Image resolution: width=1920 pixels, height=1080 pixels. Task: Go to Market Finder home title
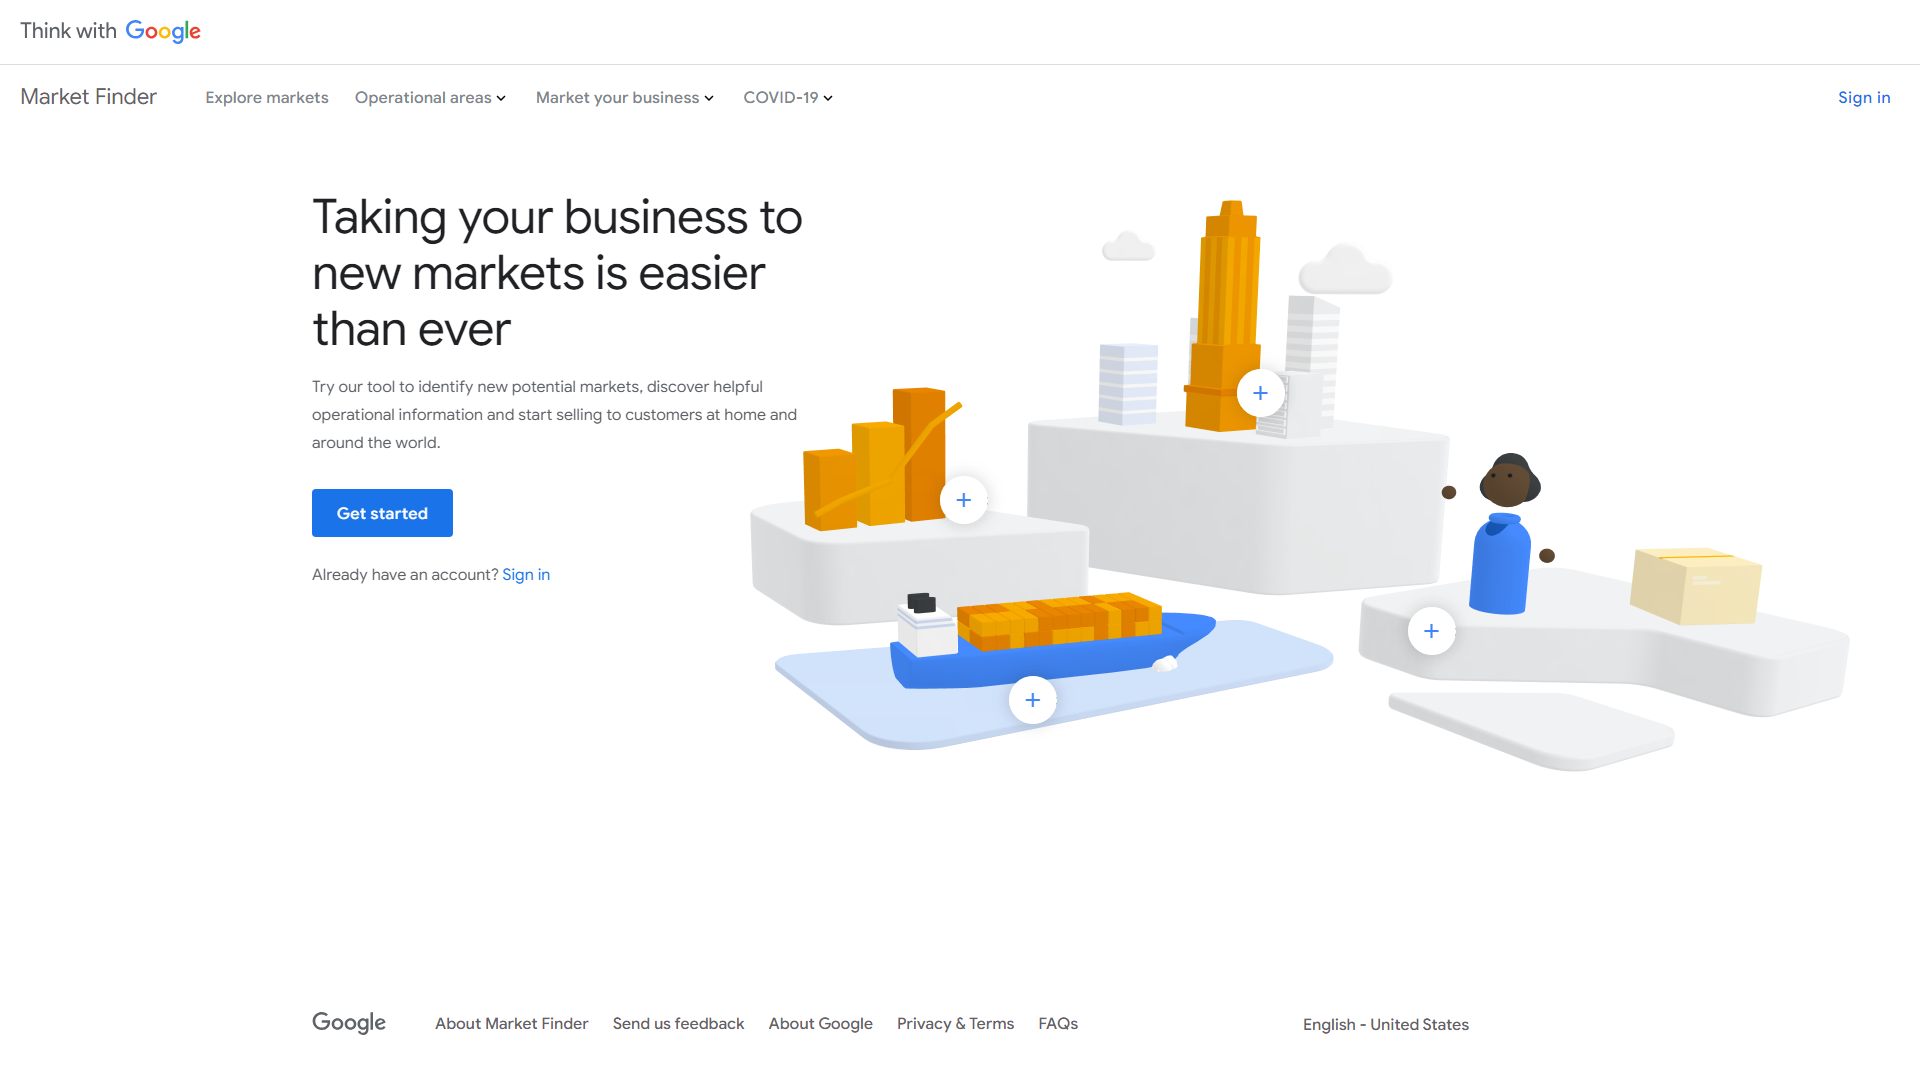coord(88,97)
